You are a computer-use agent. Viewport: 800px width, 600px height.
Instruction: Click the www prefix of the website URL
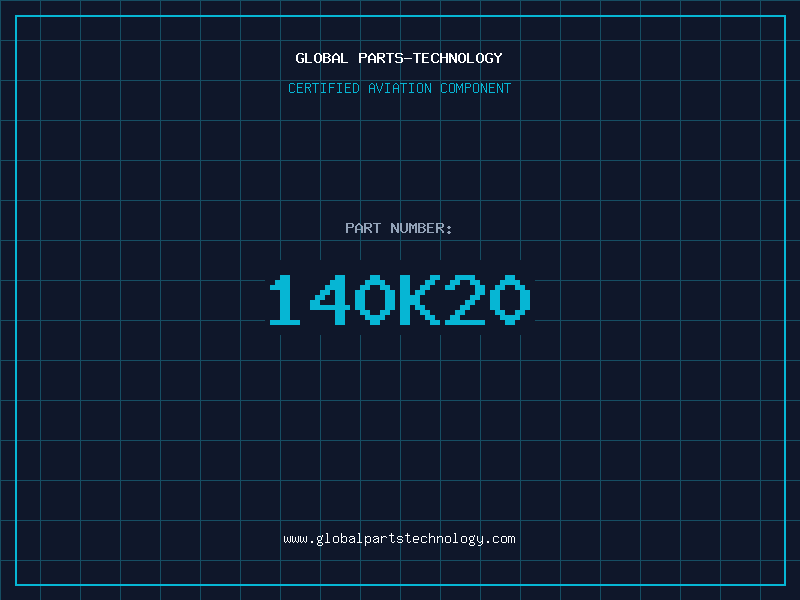pyautogui.click(x=295, y=539)
